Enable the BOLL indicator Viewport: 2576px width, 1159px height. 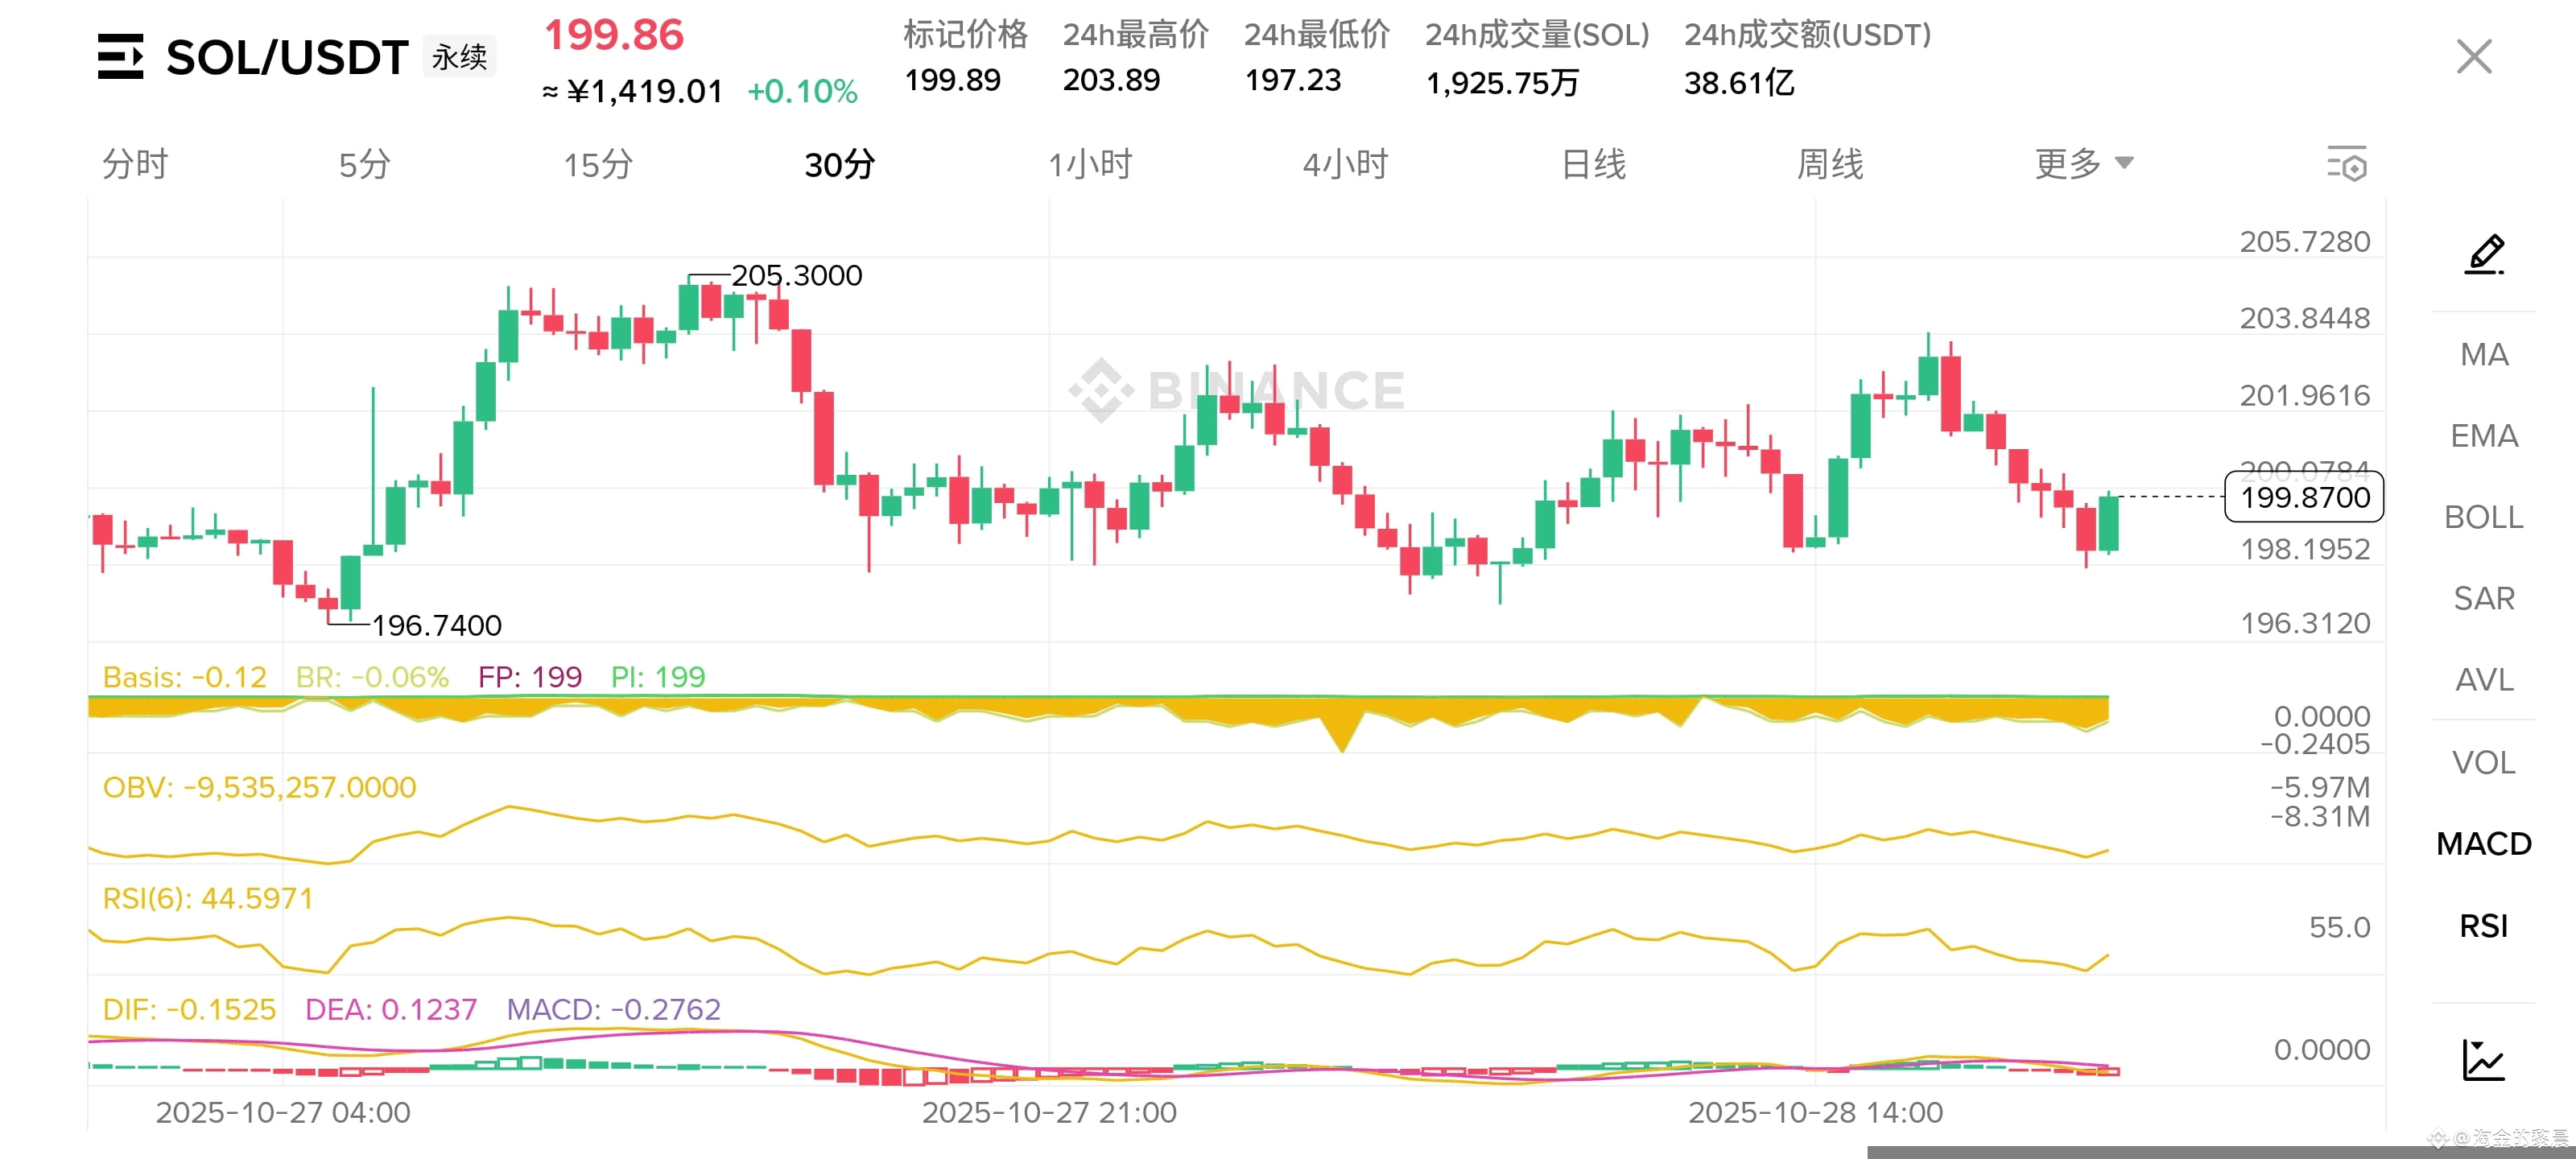[2484, 517]
